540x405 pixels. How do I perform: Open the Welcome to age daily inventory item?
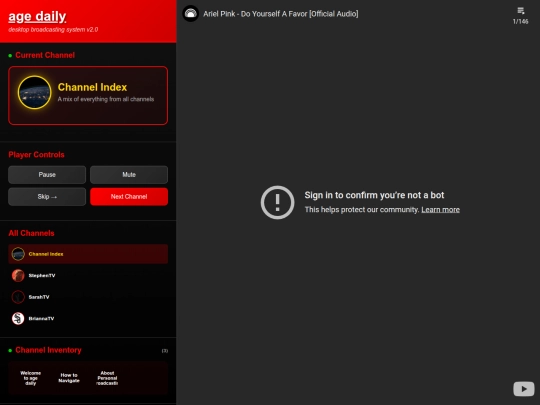(31, 378)
